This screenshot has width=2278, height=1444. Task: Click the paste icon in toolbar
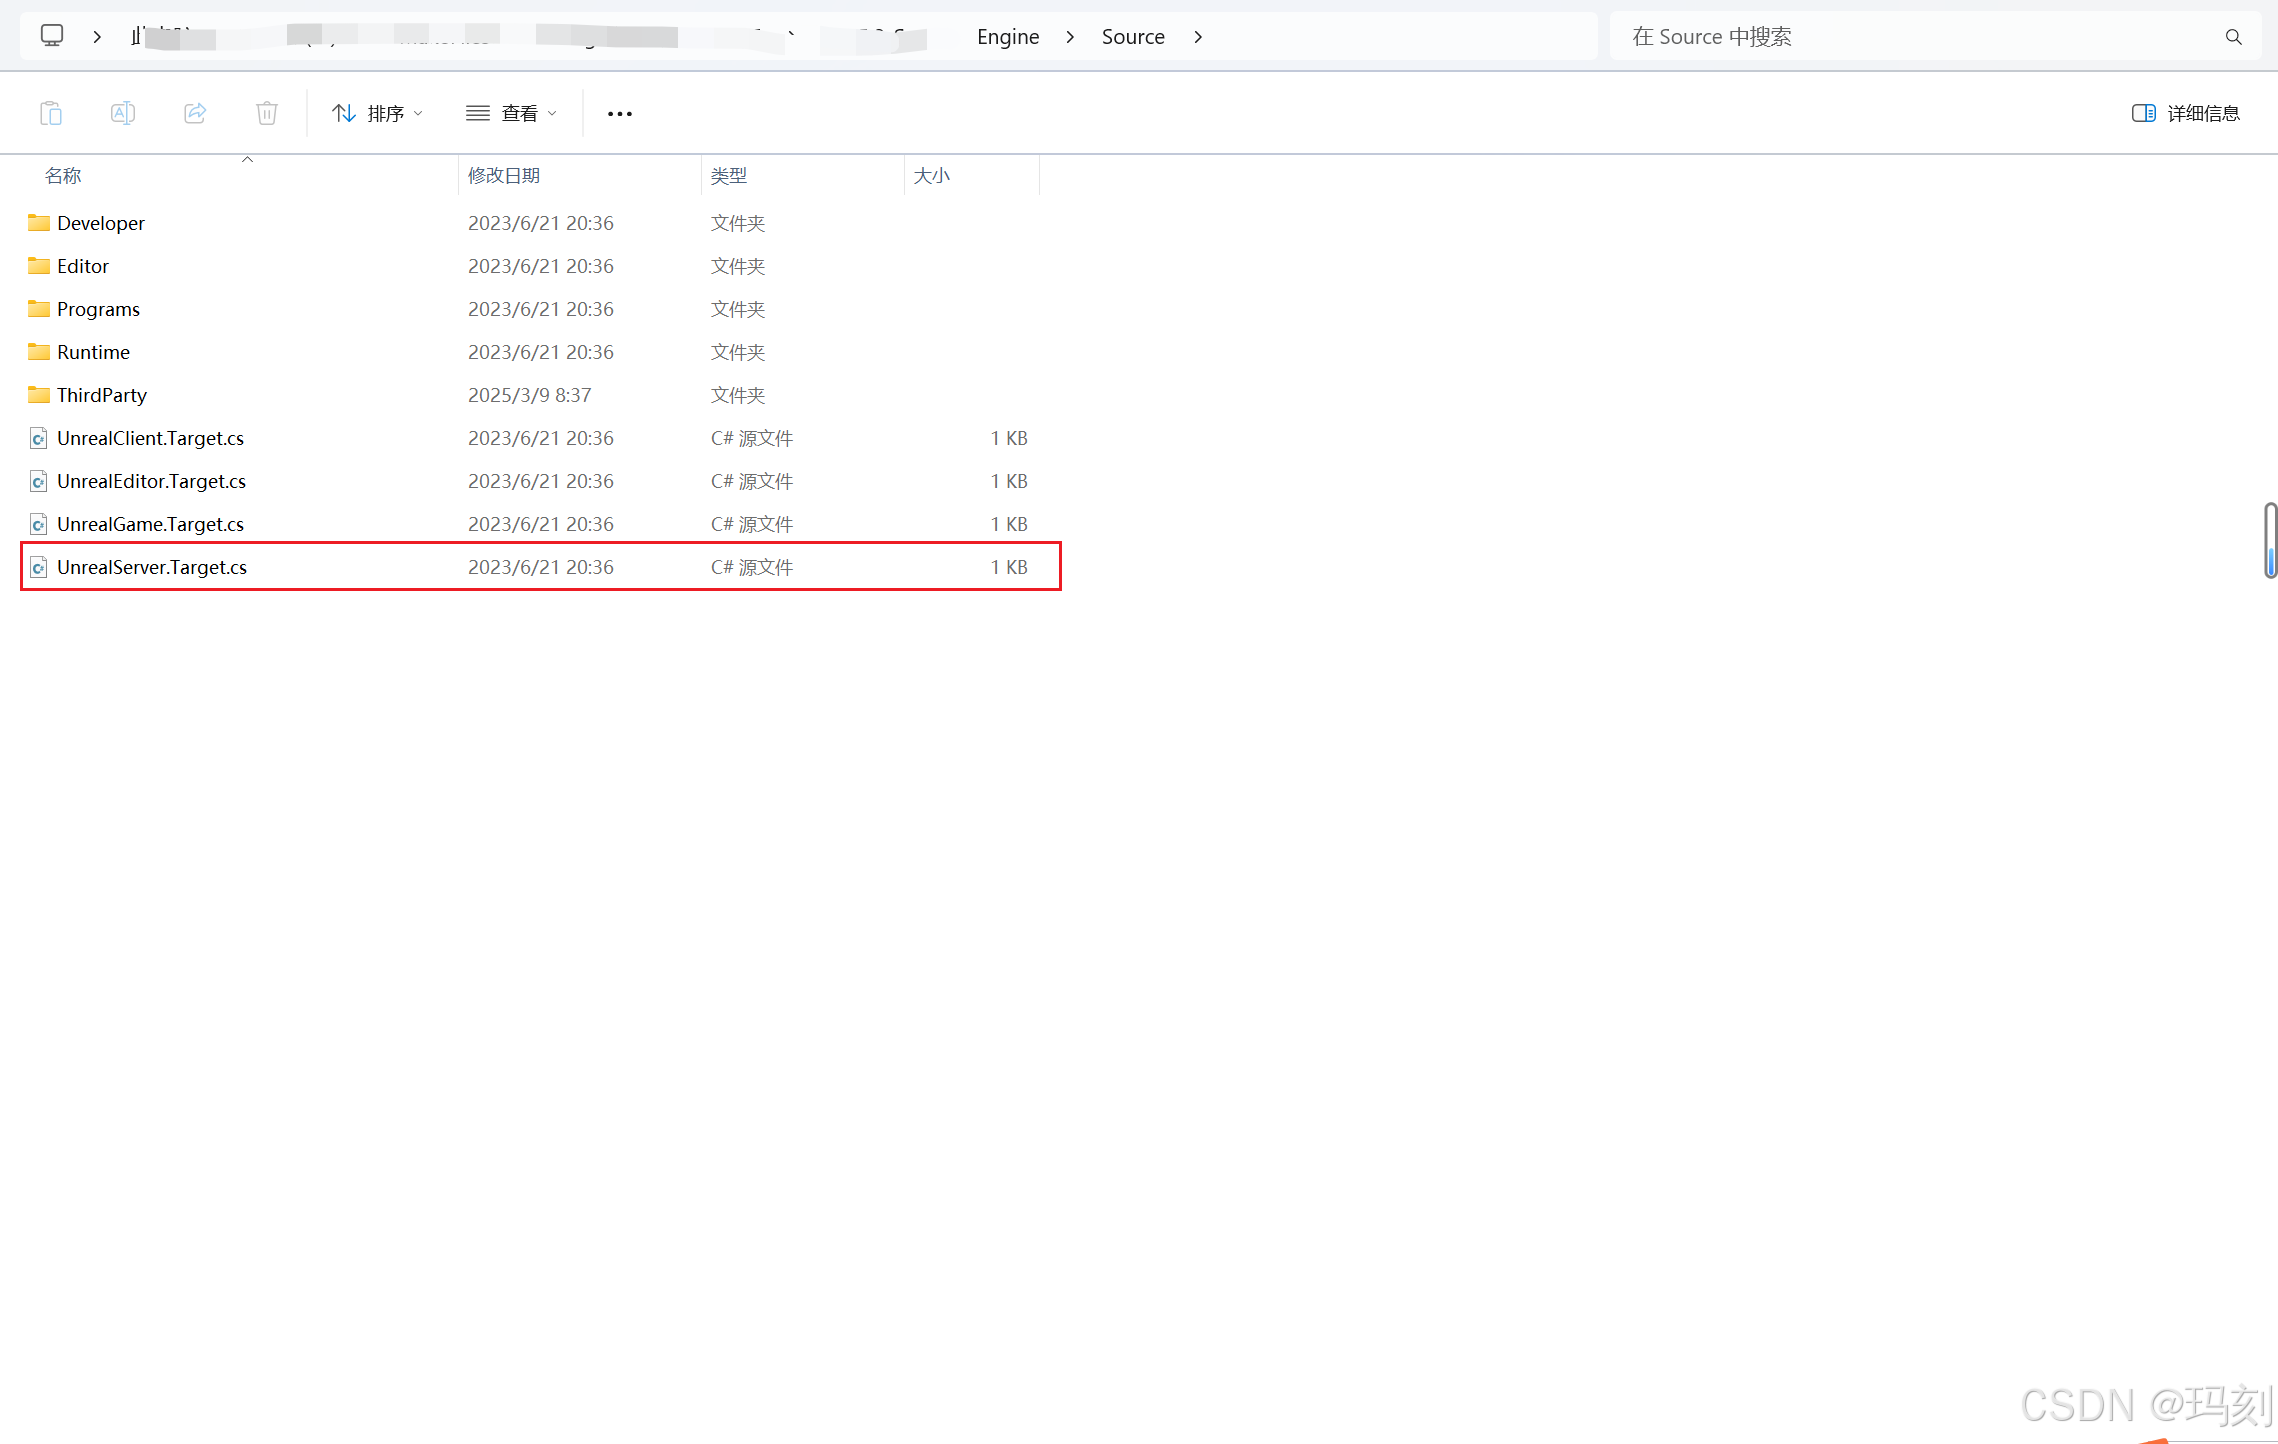pyautogui.click(x=51, y=113)
